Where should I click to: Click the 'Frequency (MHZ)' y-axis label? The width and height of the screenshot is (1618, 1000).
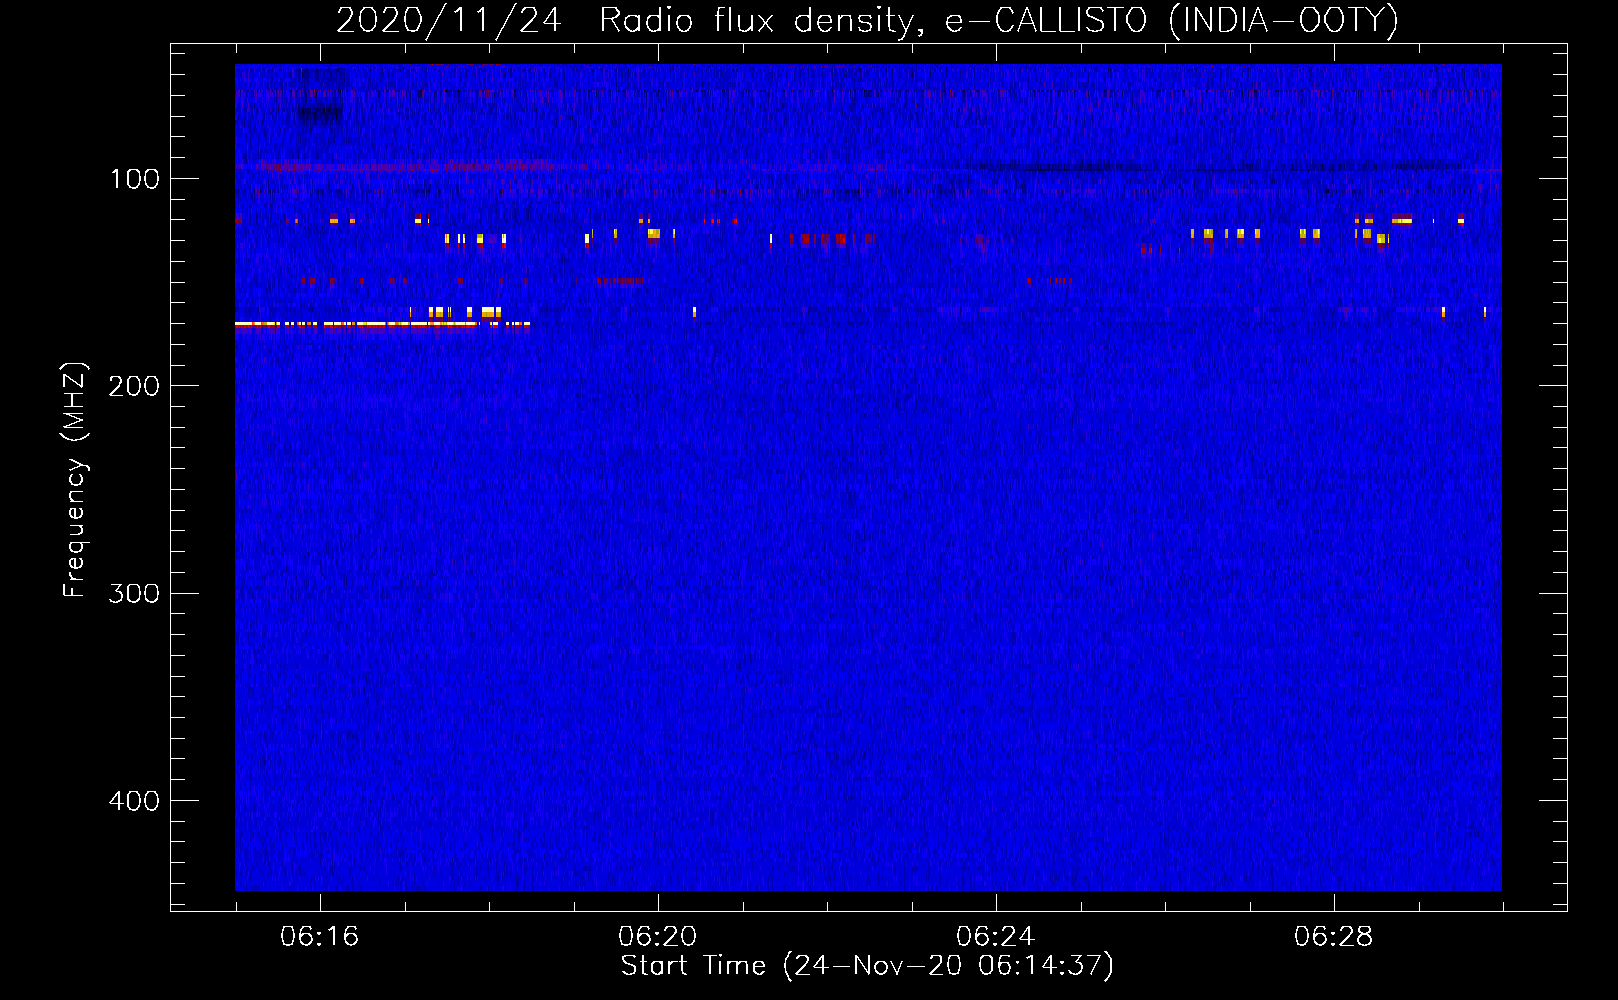(x=75, y=480)
